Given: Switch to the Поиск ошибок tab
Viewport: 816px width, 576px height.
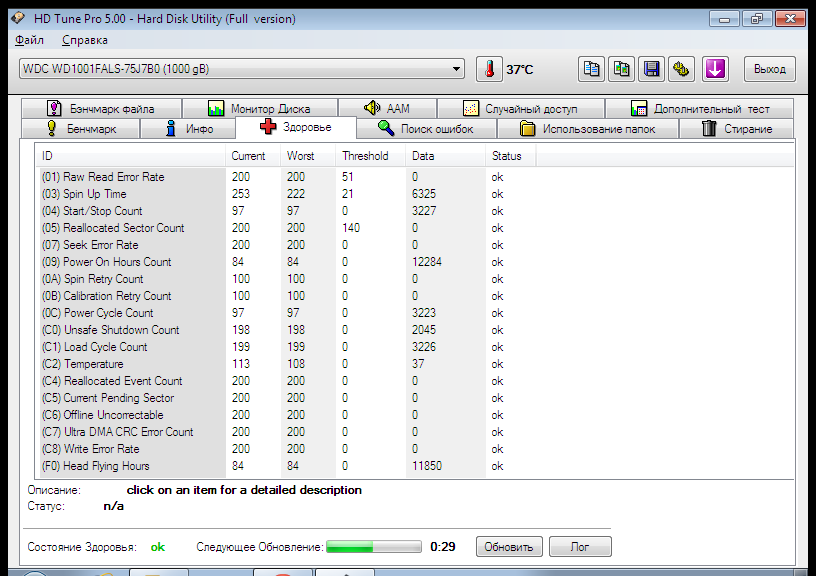Looking at the screenshot, I should (427, 129).
